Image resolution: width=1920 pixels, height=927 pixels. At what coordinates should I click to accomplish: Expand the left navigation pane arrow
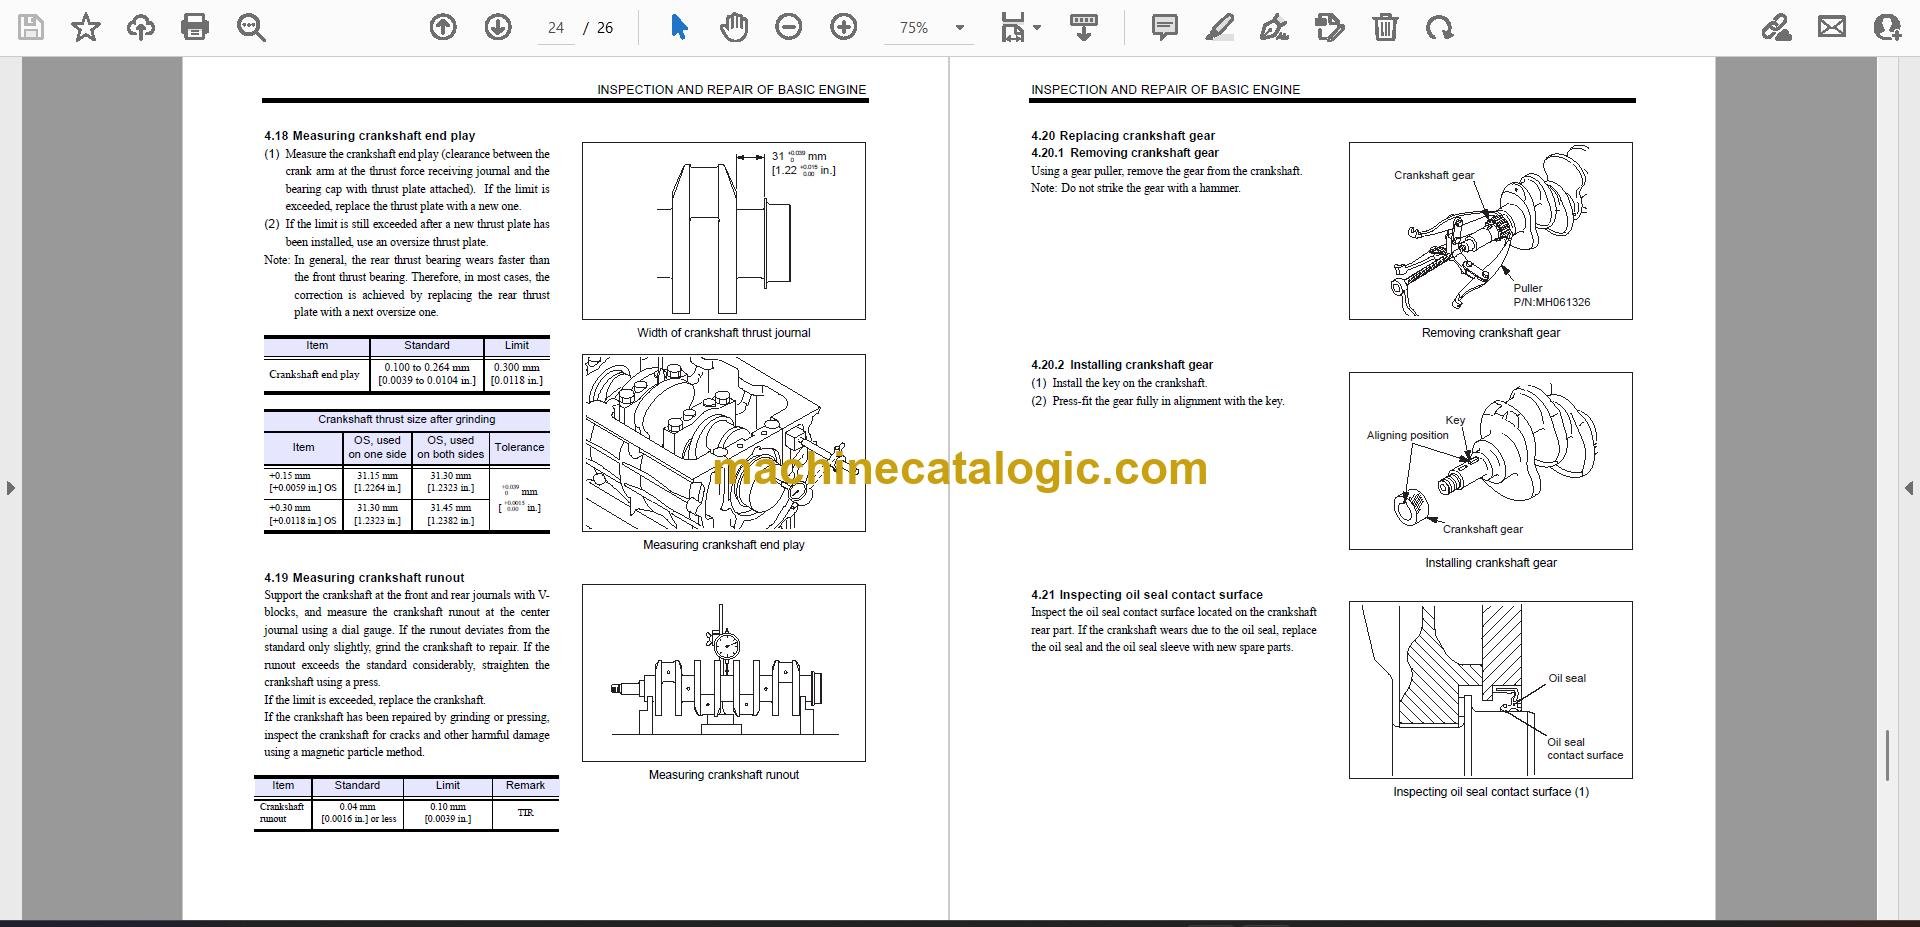point(10,488)
